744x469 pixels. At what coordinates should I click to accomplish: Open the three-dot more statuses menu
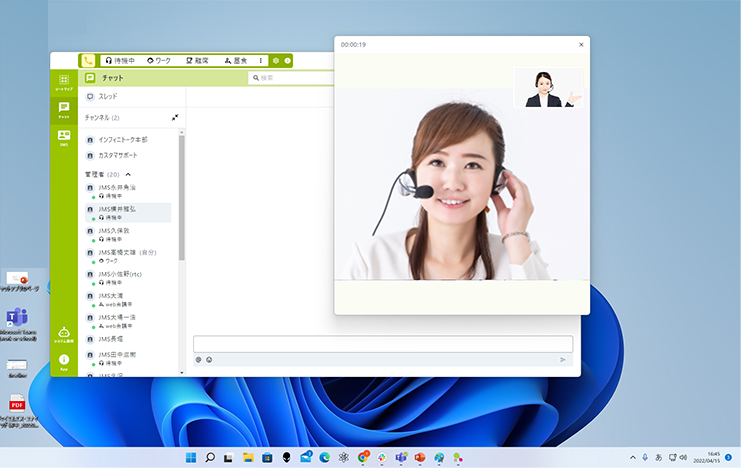pos(260,61)
